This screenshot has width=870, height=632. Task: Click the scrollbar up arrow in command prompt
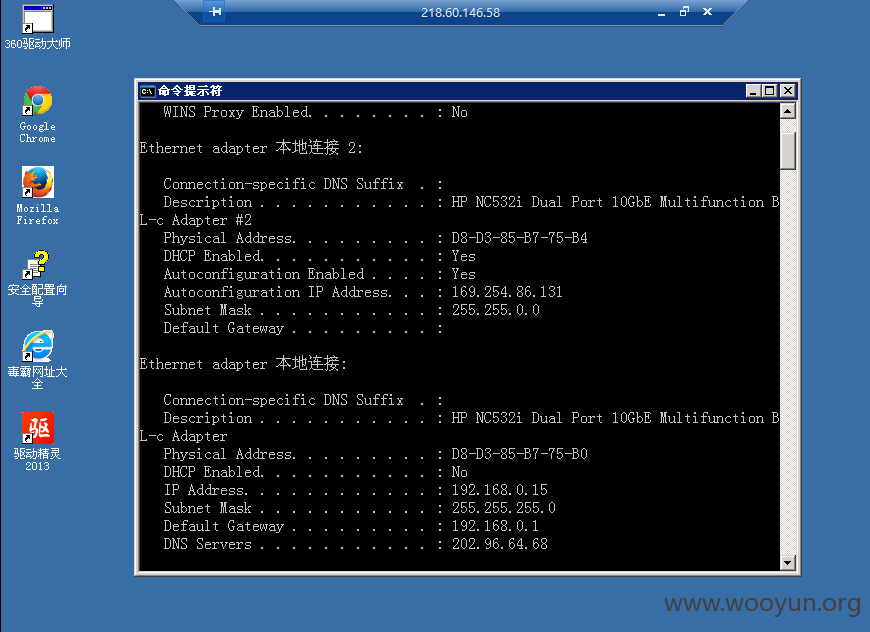(x=788, y=111)
